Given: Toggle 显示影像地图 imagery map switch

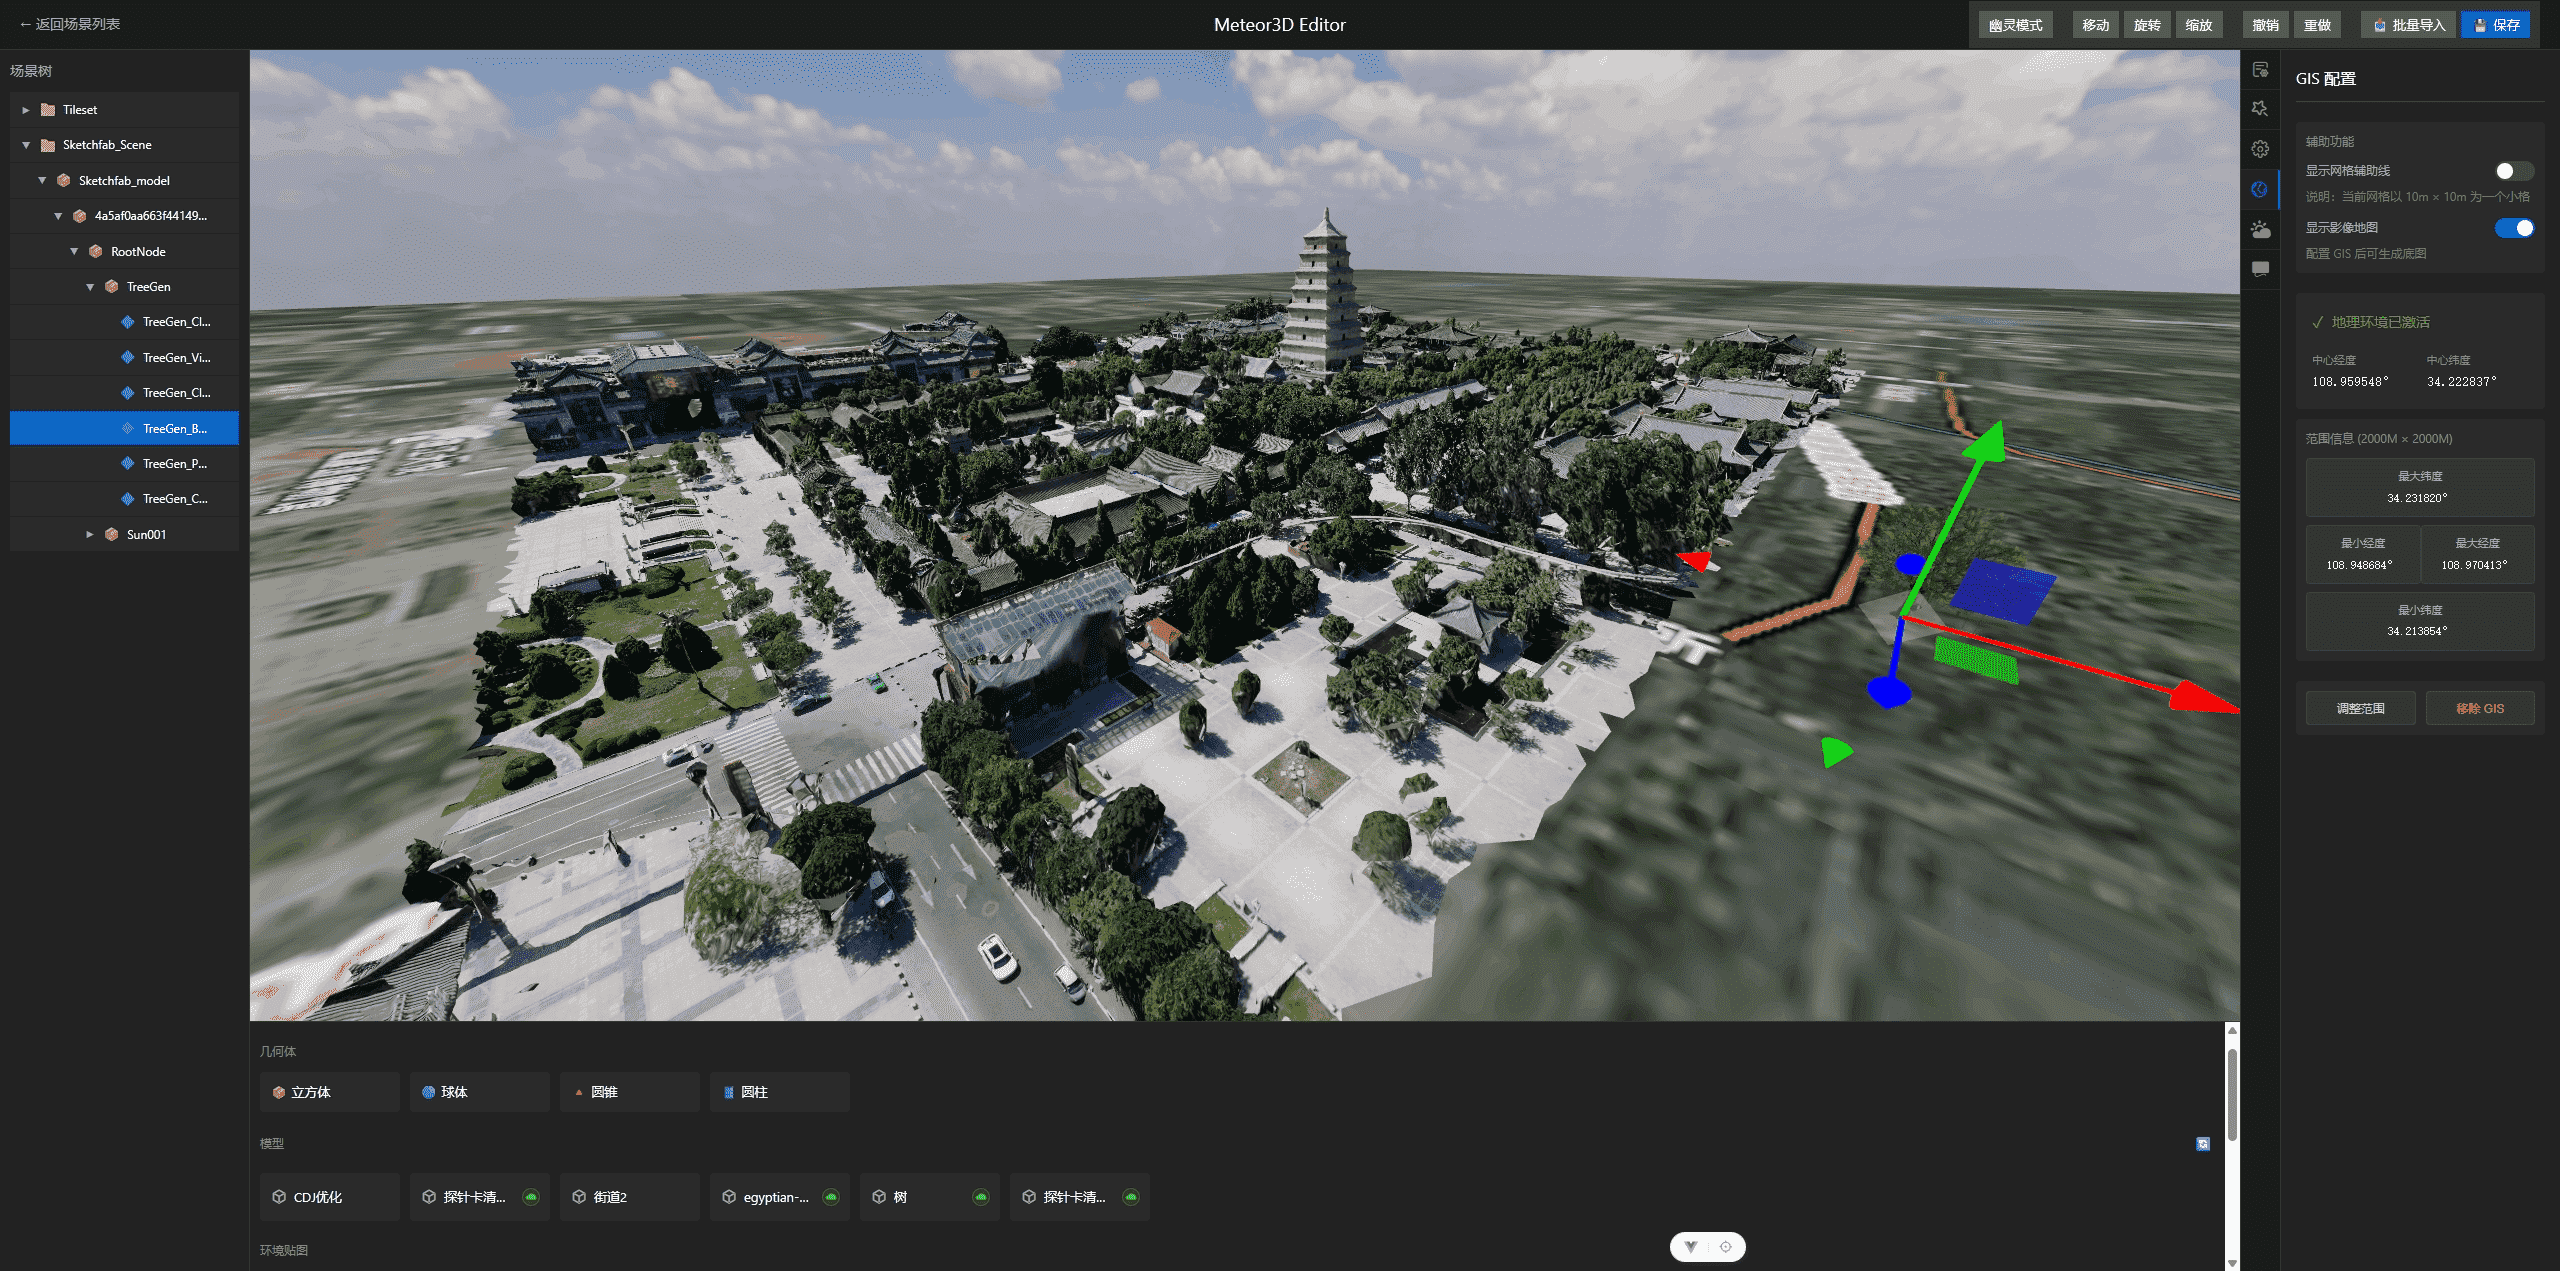Looking at the screenshot, I should tap(2514, 228).
